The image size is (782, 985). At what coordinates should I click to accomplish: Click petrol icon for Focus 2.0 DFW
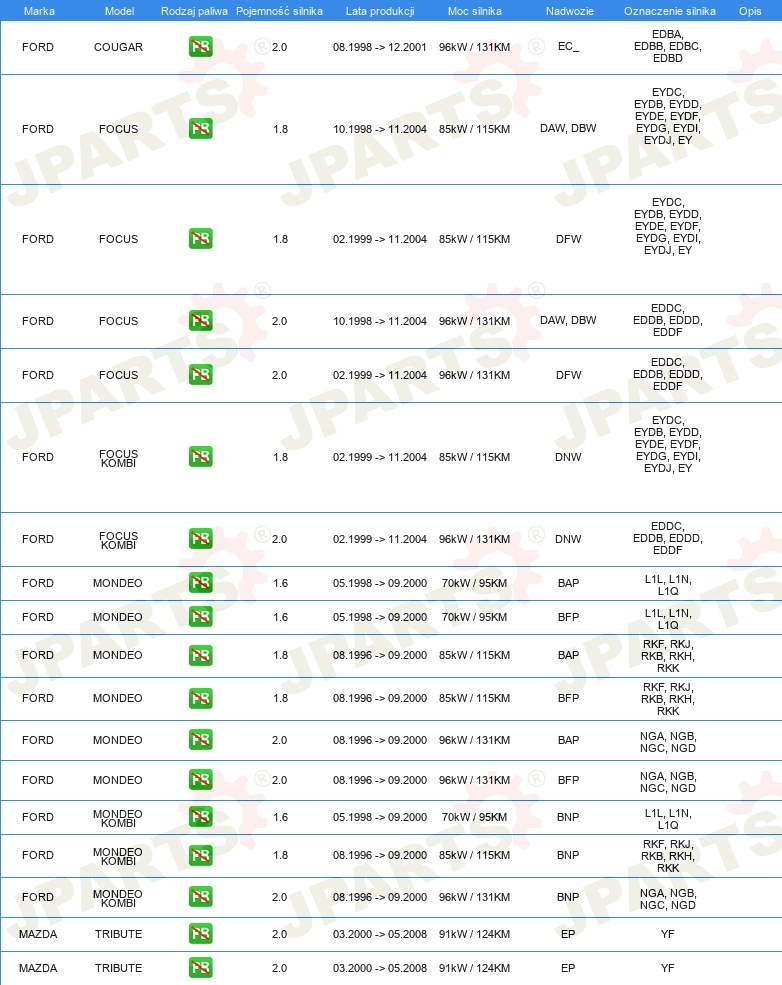pos(200,374)
